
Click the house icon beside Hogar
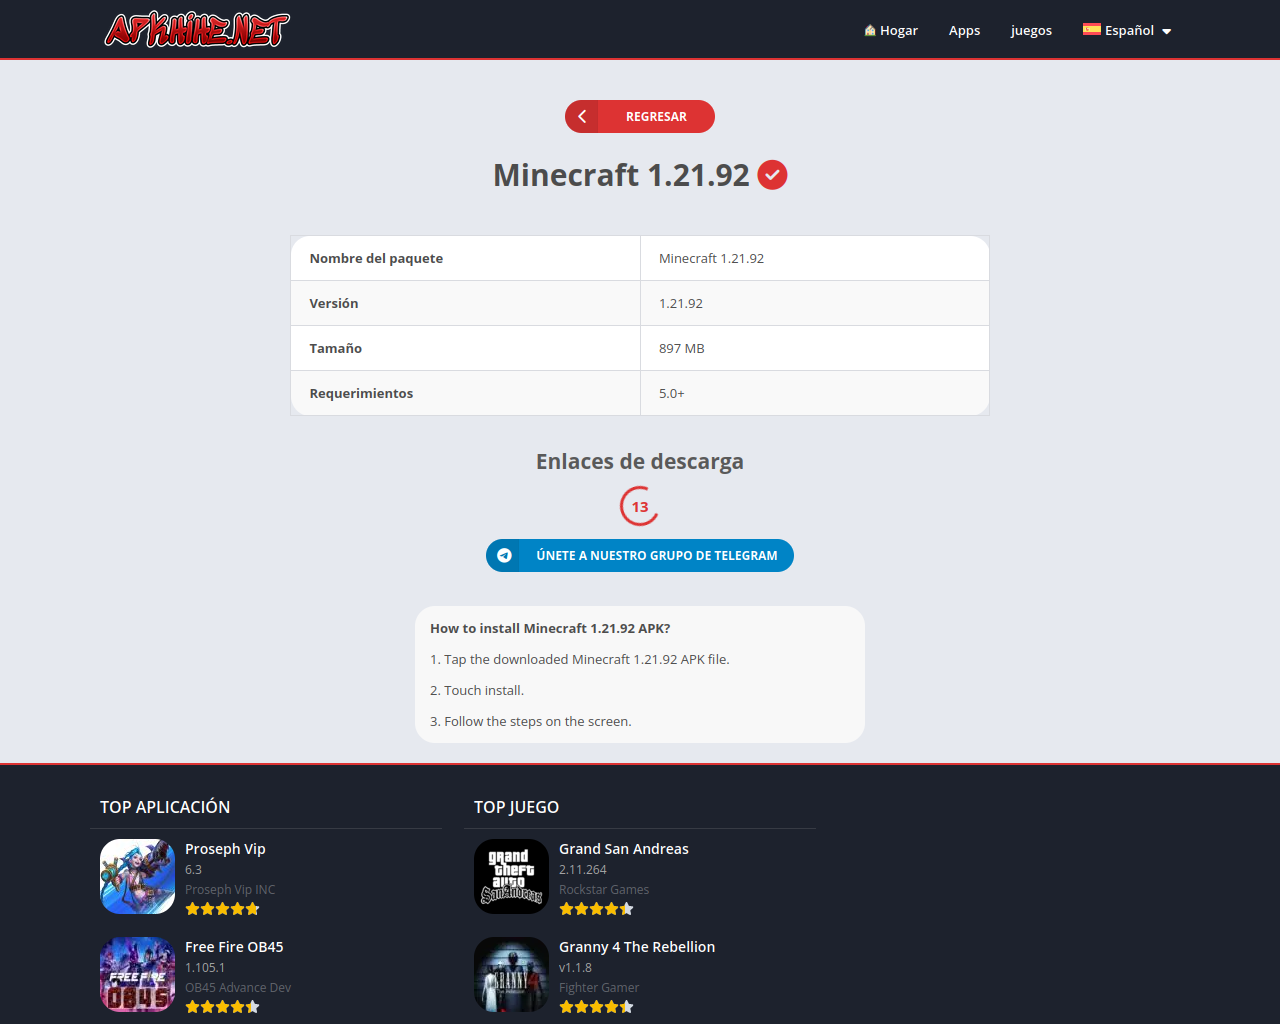point(870,30)
